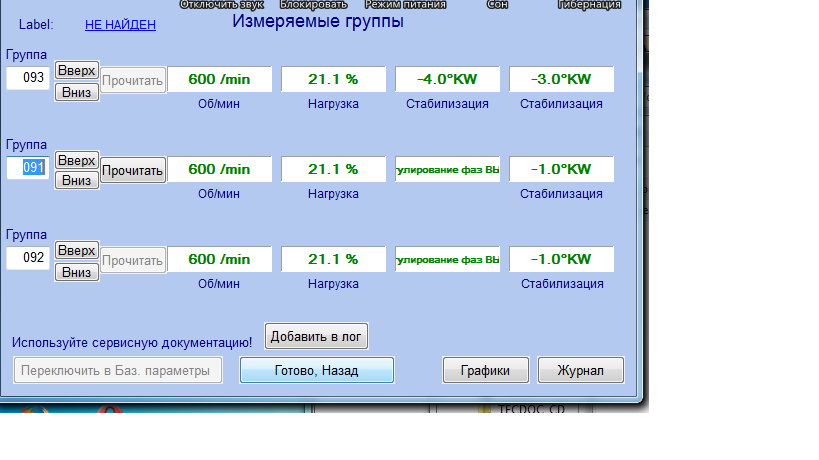
Task: Click group 093 -4.0°KW stabilization value
Action: click(x=447, y=79)
